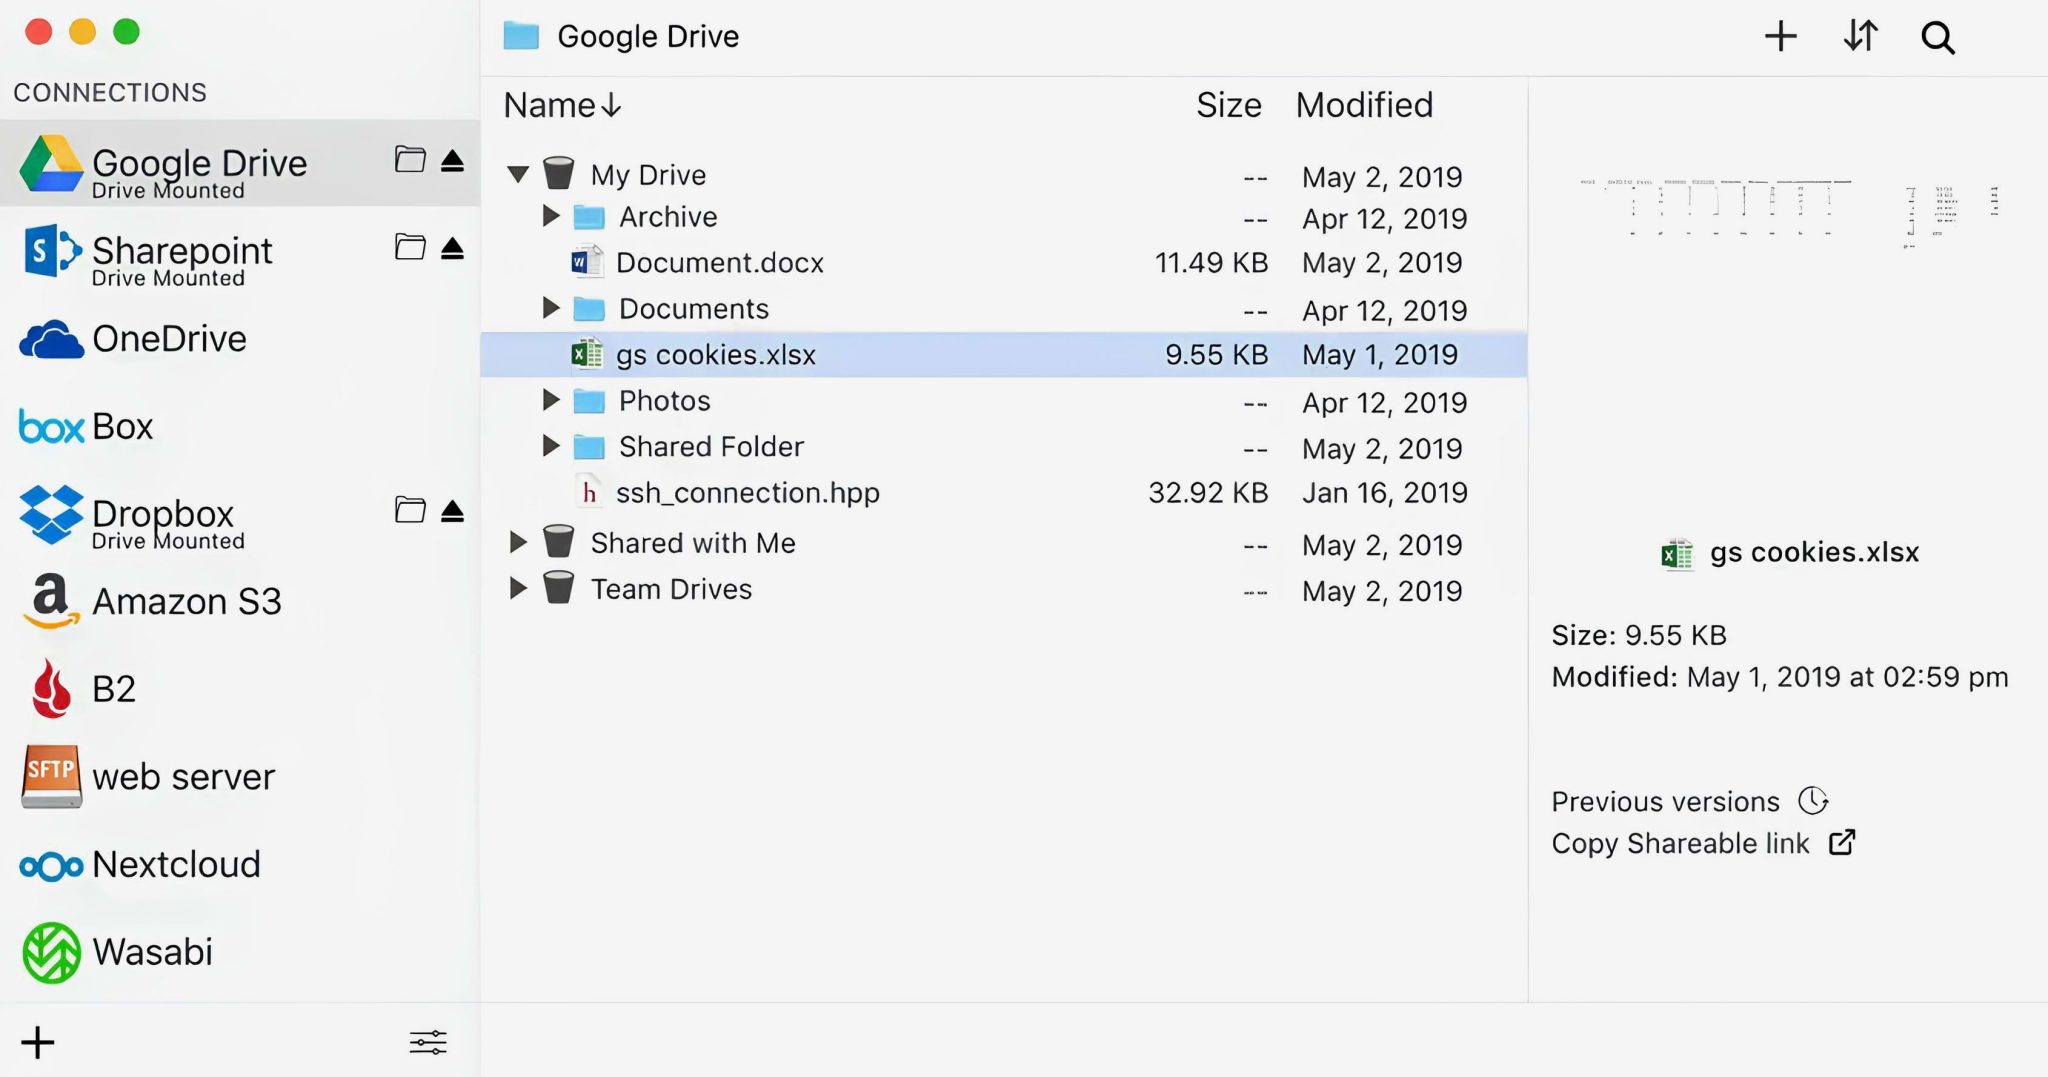This screenshot has height=1077, width=2048.
Task: Sort files by the Size column
Action: 1228,104
